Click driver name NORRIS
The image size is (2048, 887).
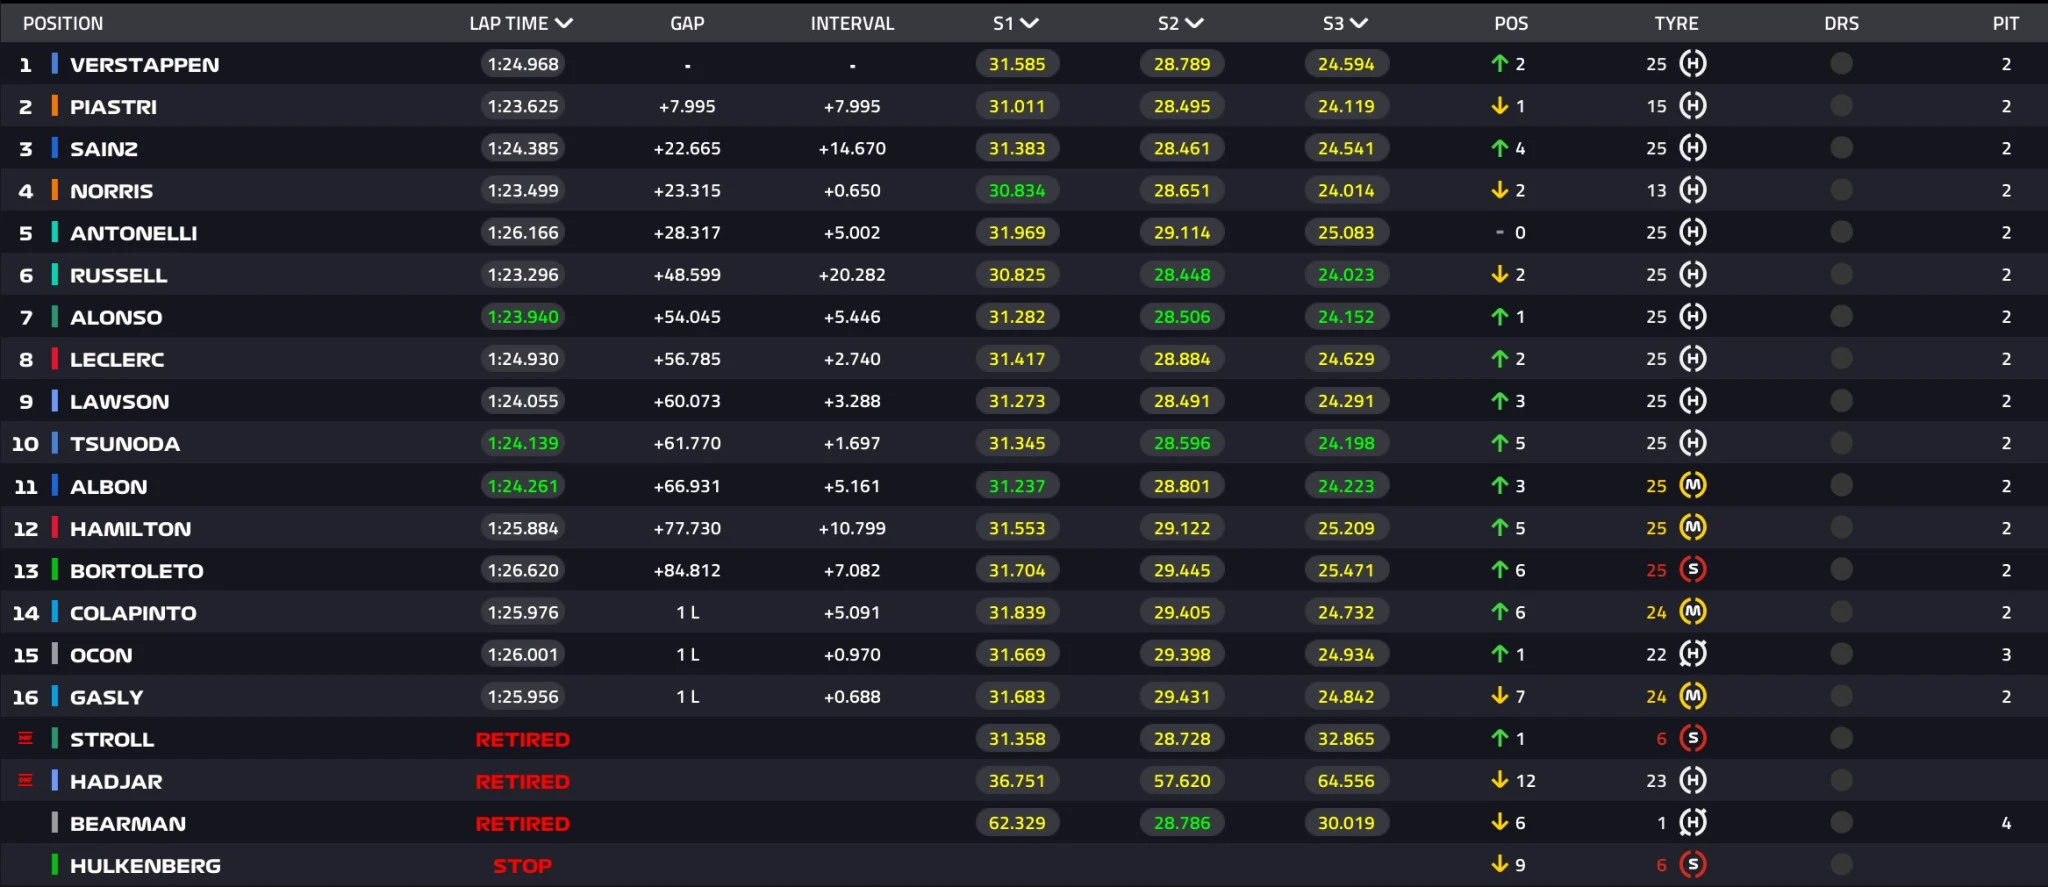[x=111, y=191]
